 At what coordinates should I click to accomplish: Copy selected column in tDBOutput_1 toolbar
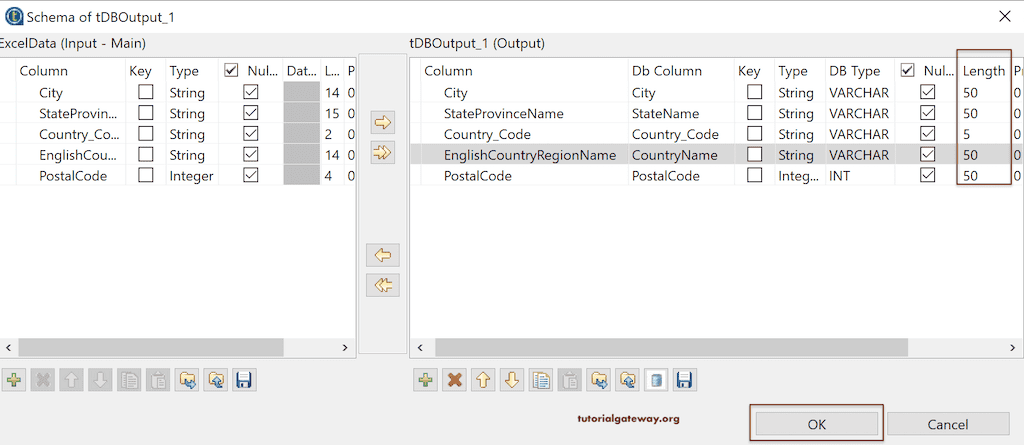541,380
